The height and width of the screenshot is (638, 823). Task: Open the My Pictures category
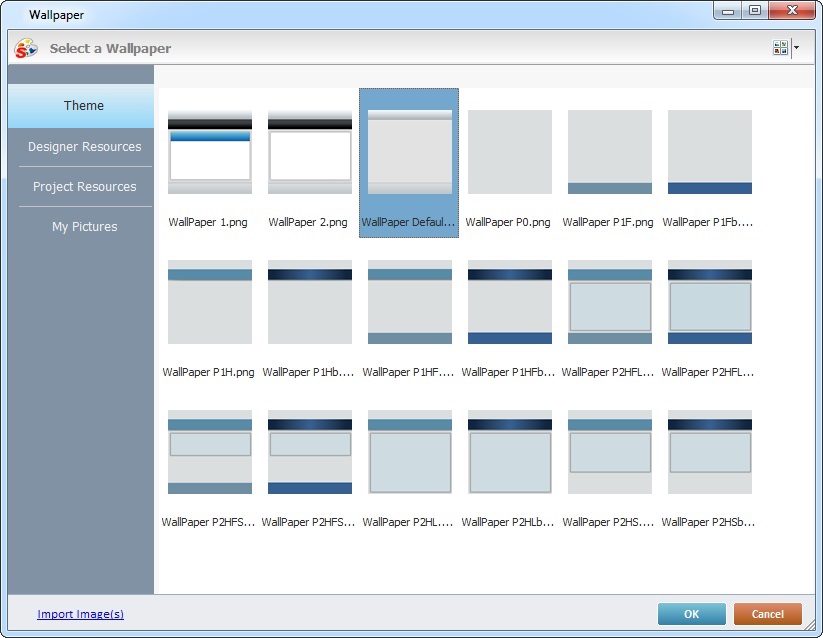coord(84,227)
